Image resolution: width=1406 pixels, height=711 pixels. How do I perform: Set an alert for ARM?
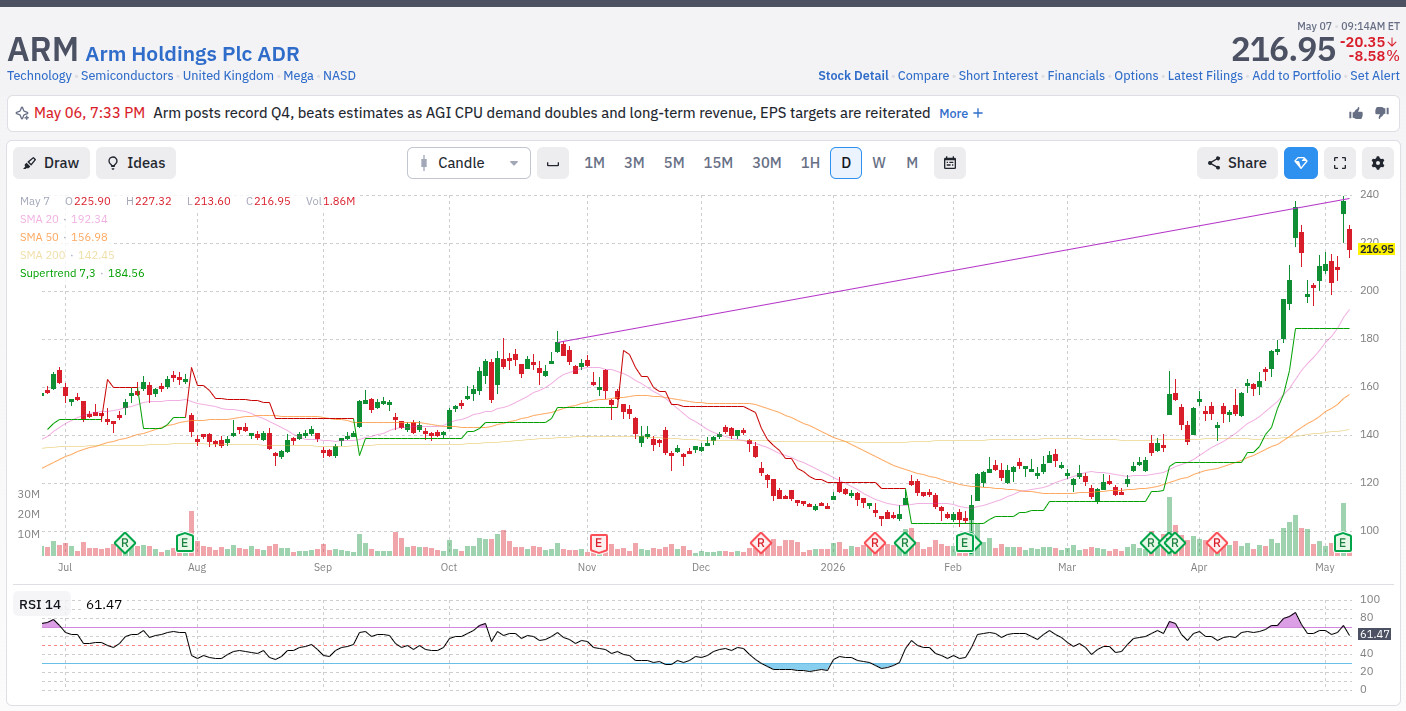pyautogui.click(x=1374, y=76)
